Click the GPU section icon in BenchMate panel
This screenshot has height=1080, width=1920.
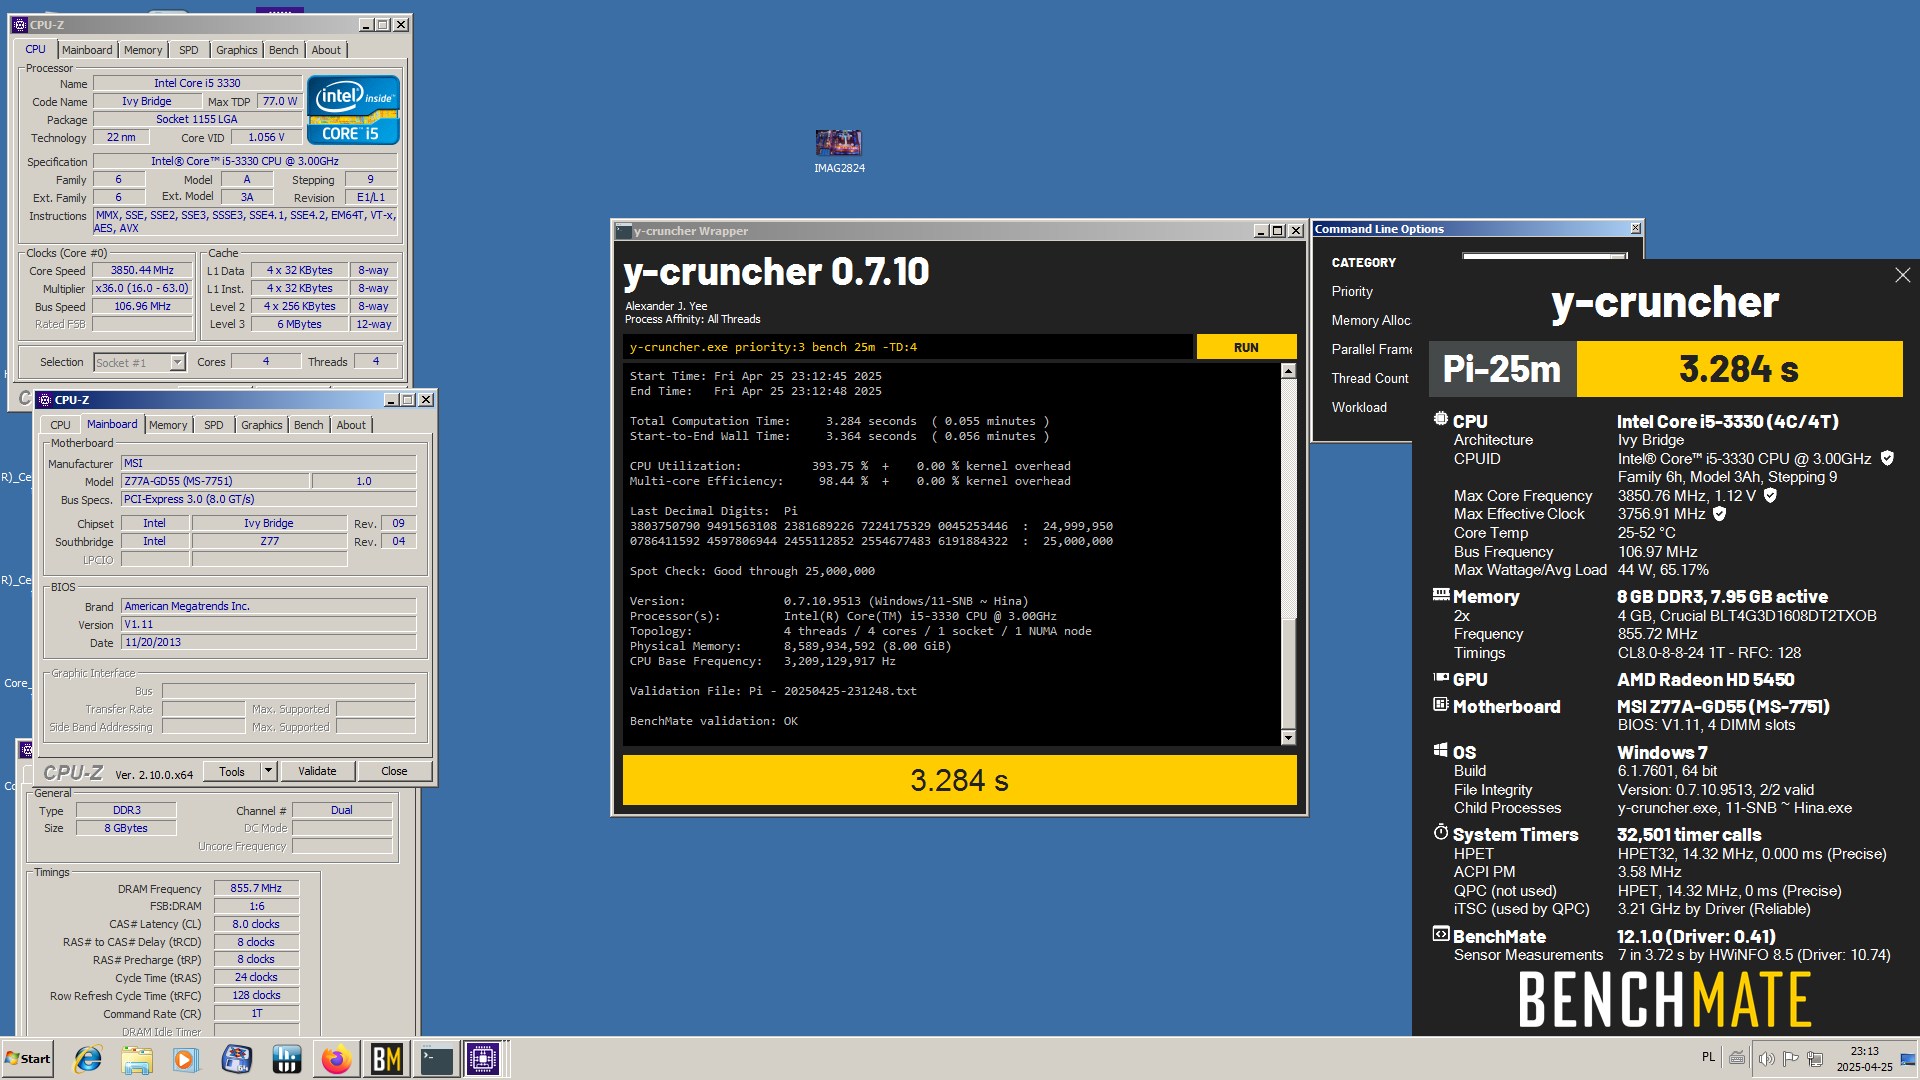click(1441, 678)
